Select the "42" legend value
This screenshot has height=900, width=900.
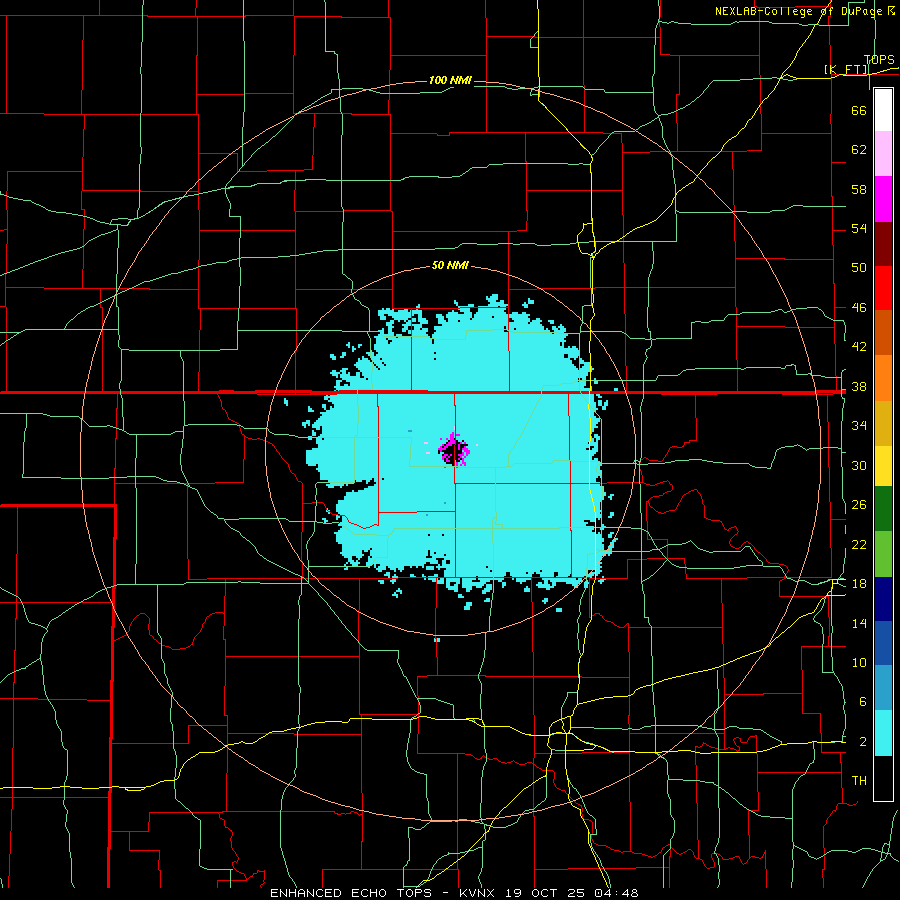(x=859, y=347)
